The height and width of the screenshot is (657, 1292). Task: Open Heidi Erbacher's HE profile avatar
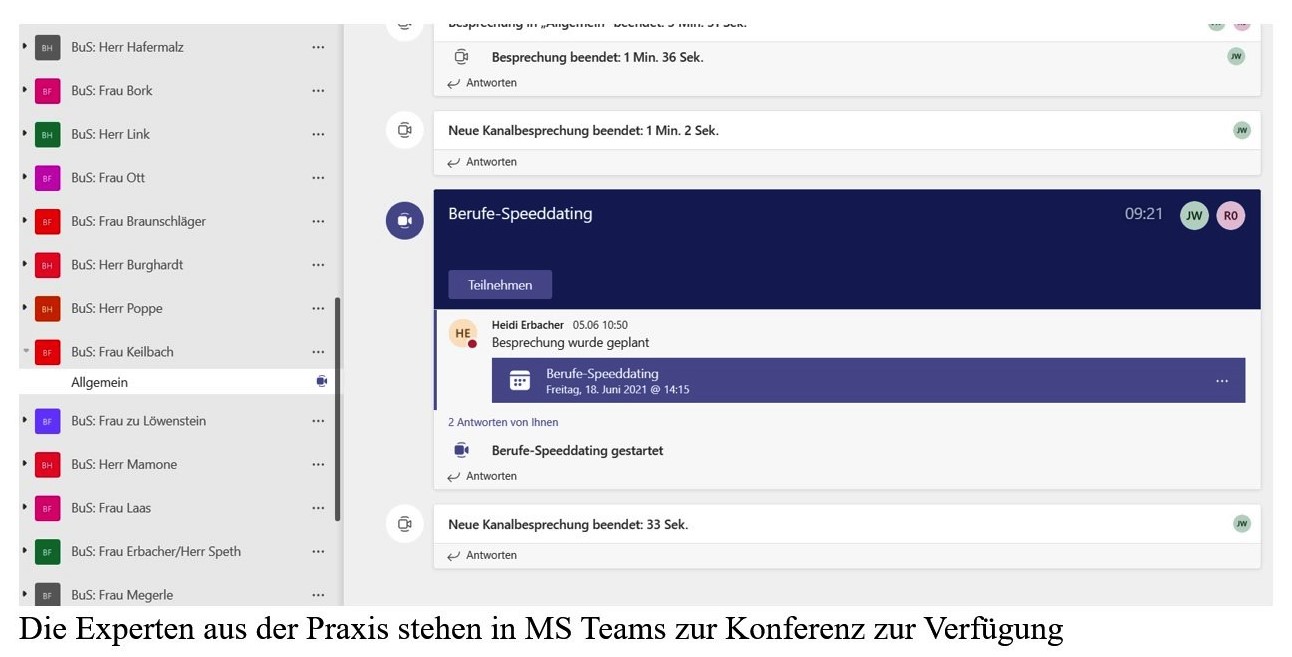pos(463,334)
